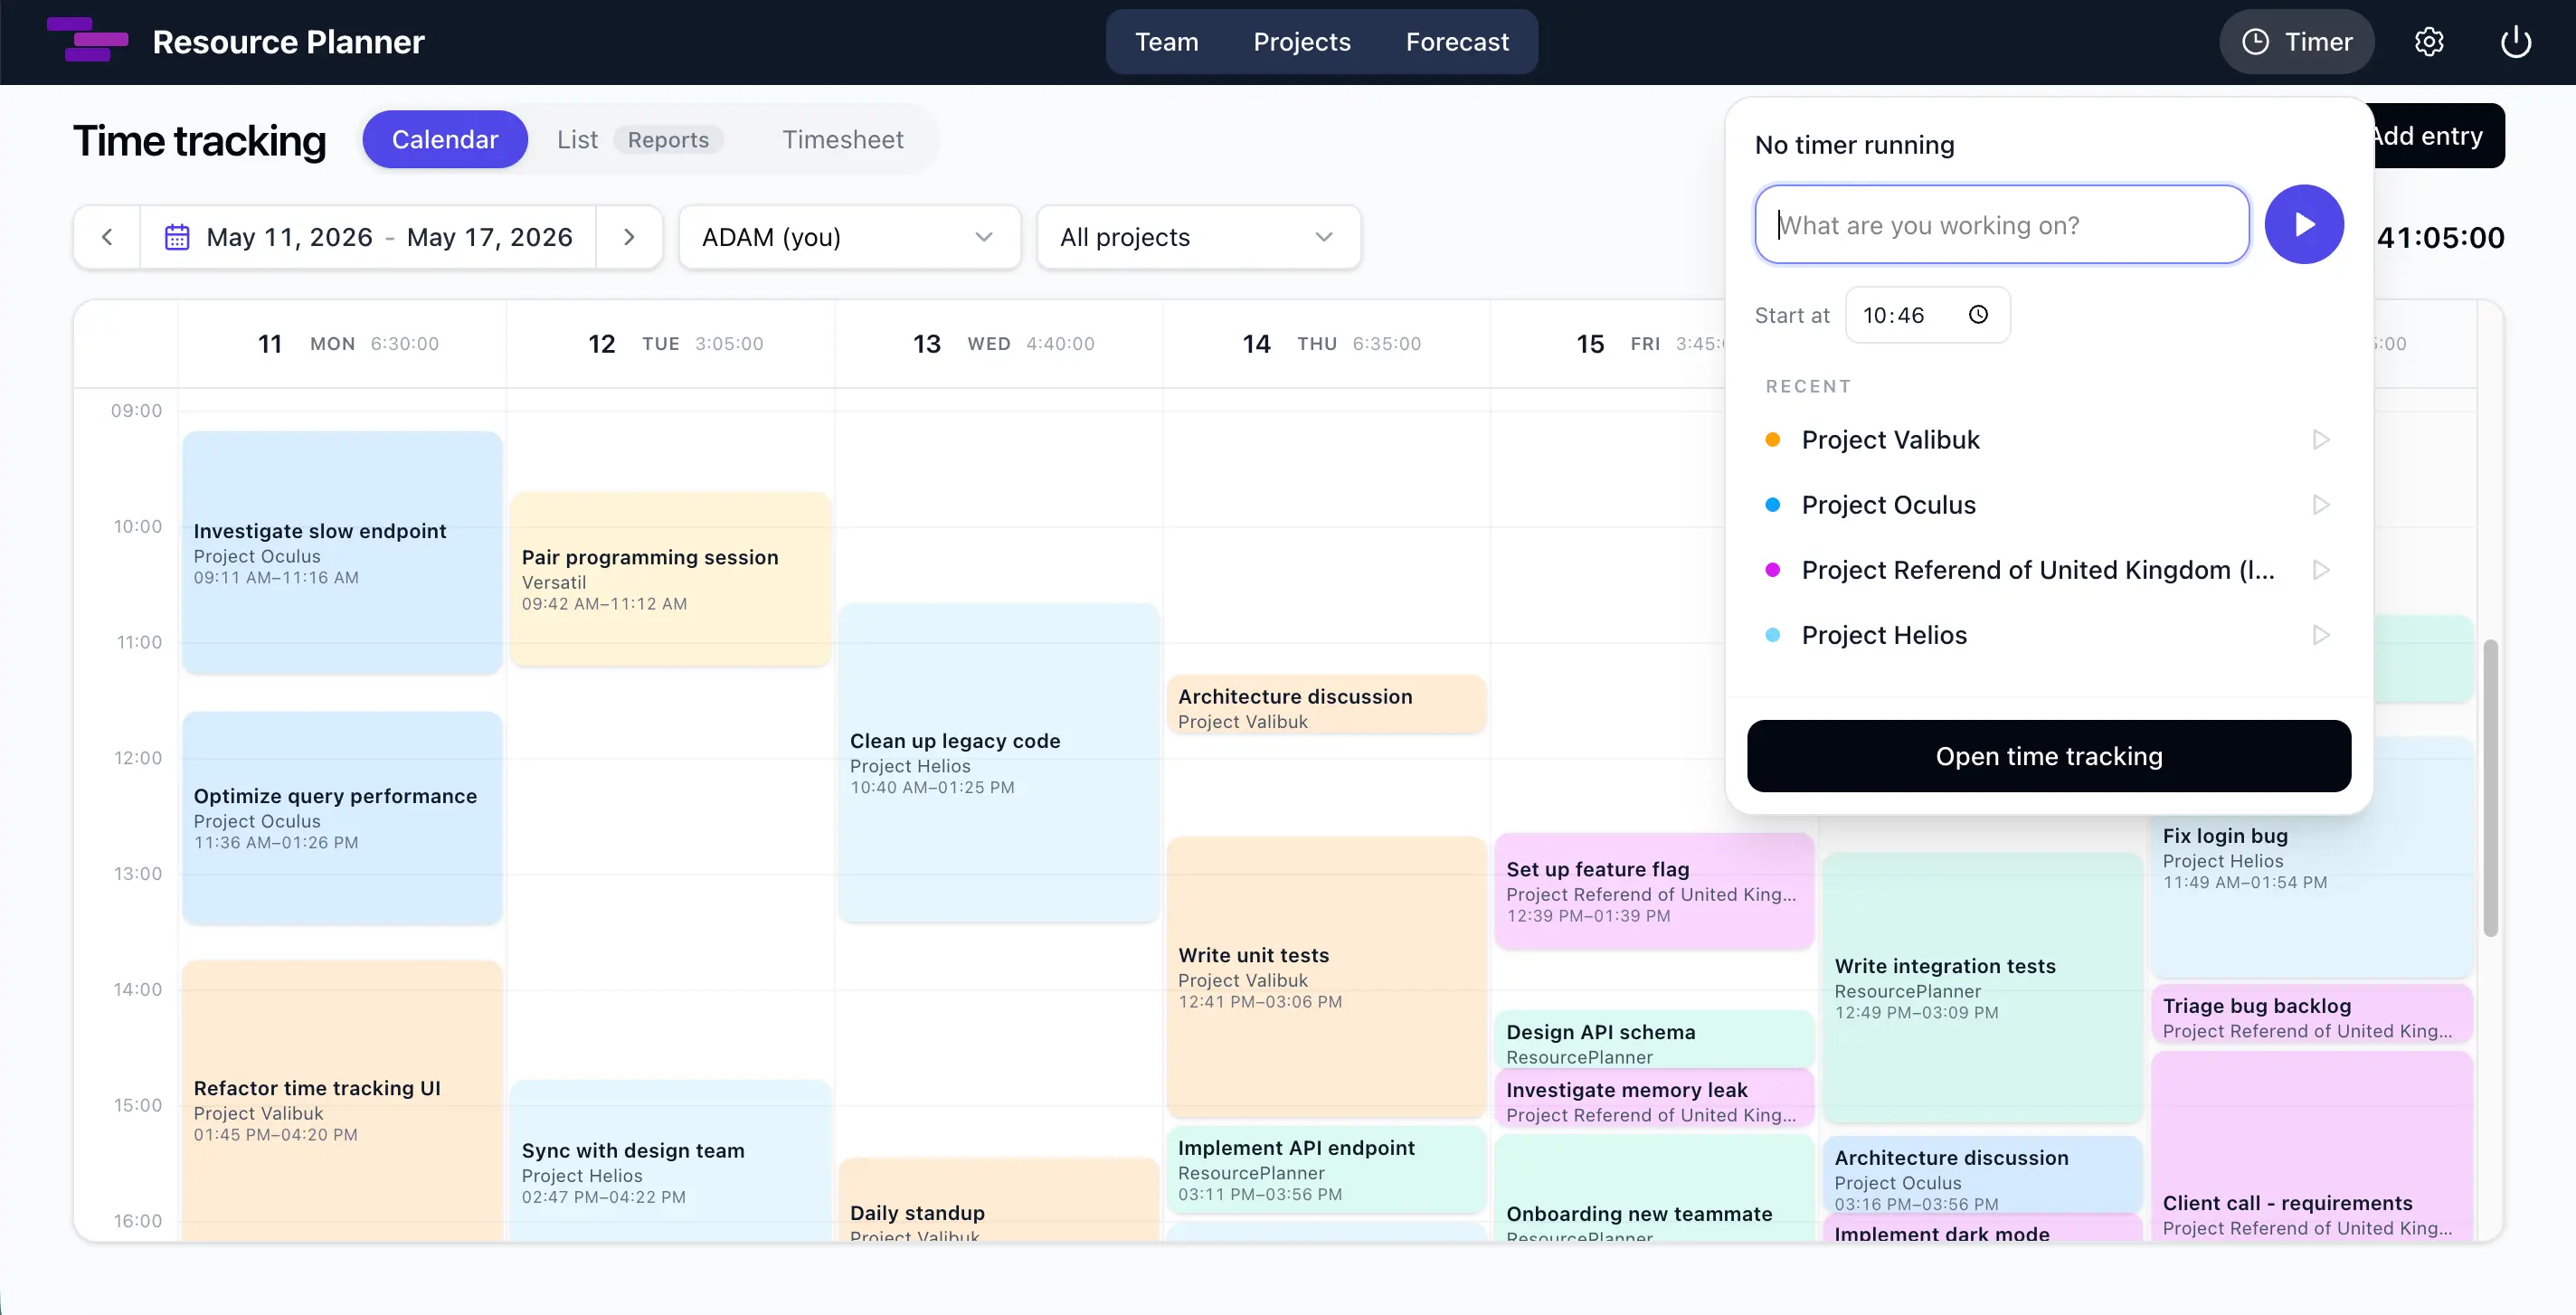The height and width of the screenshot is (1315, 2576).
Task: Open calendar date picker icon
Action: (x=177, y=237)
